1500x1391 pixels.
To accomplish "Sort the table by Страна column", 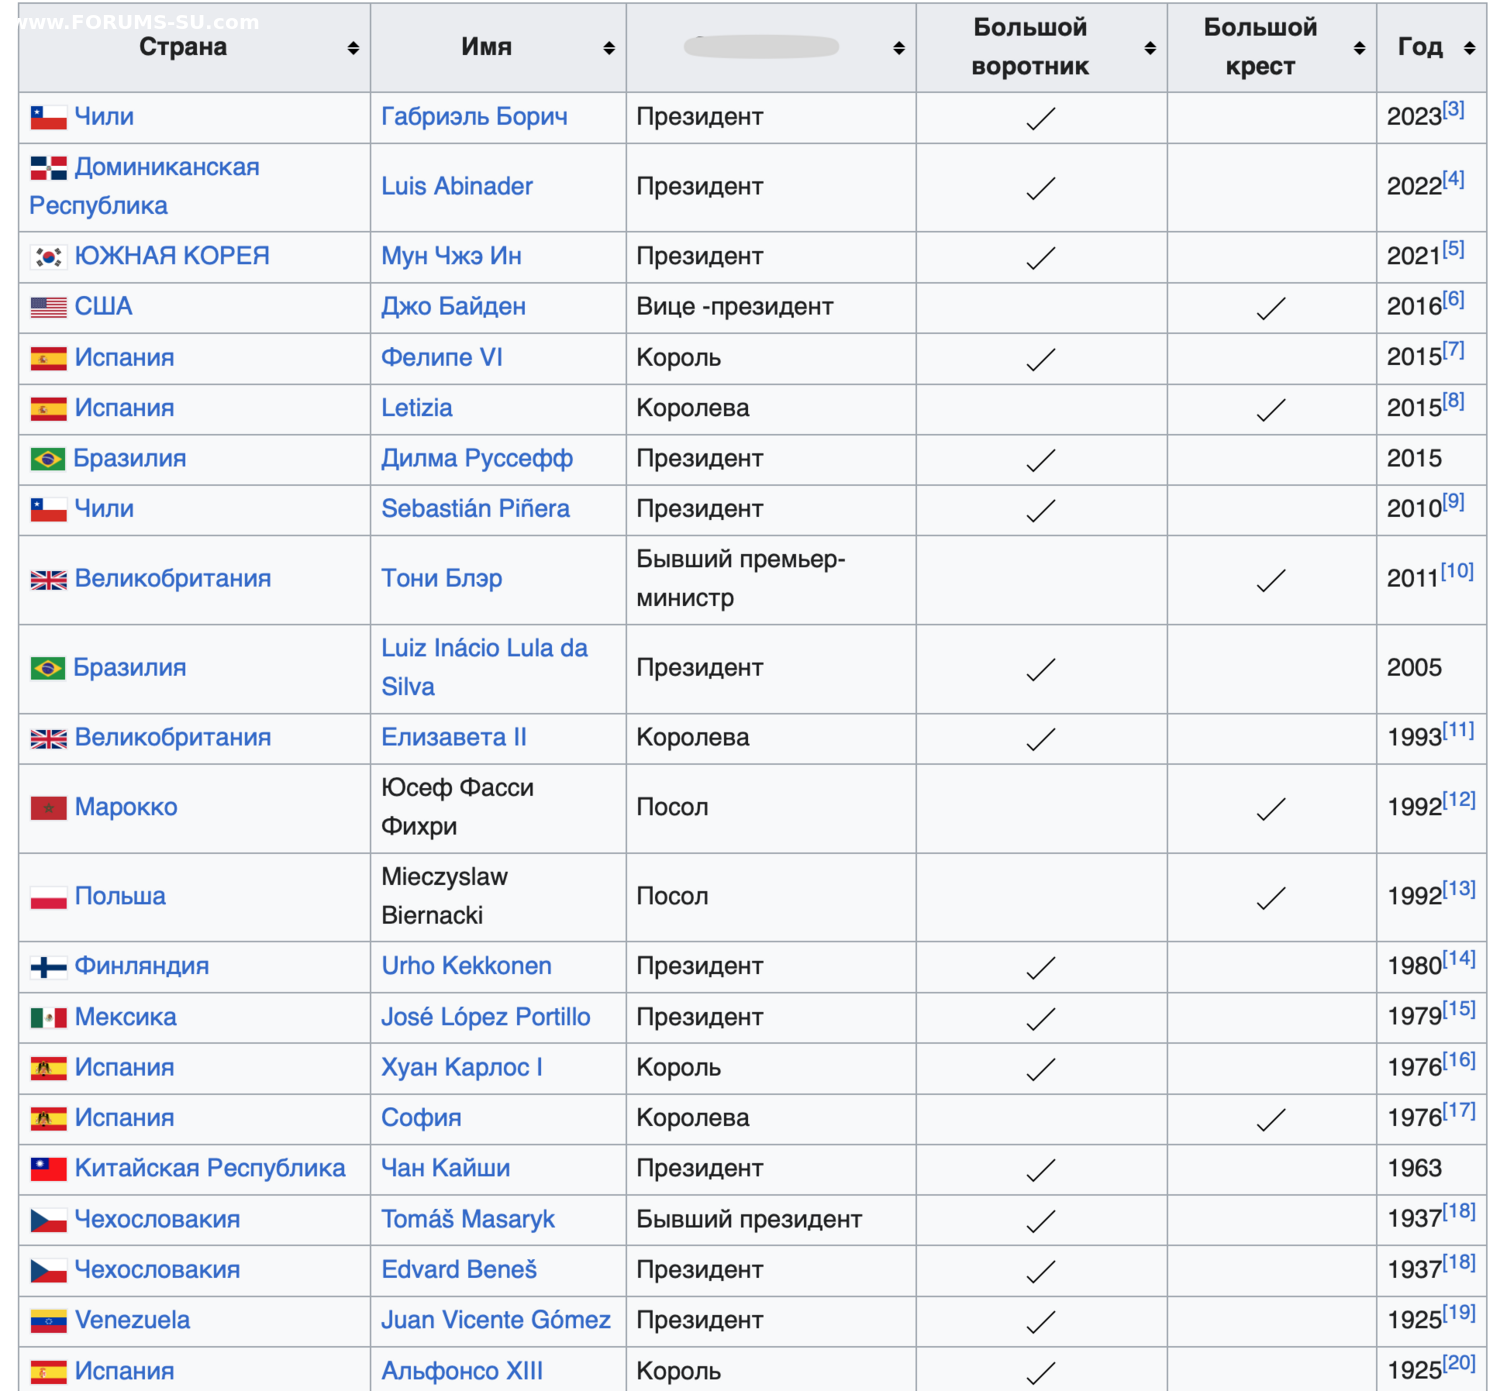I will click(x=353, y=48).
